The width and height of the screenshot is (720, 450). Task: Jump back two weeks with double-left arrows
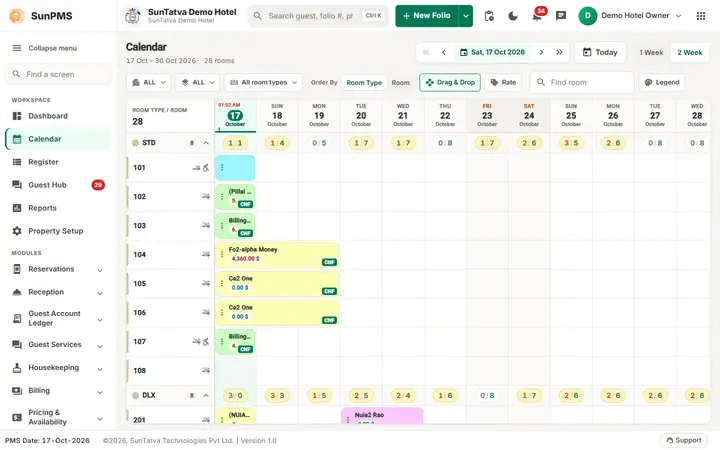coord(426,52)
